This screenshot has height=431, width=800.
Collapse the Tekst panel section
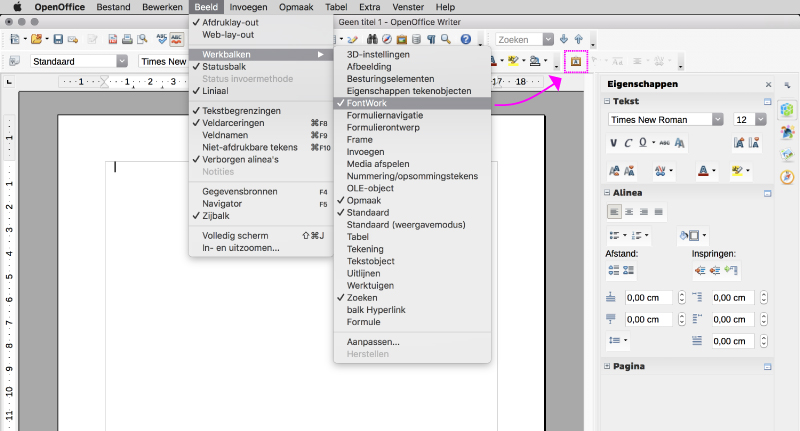click(607, 101)
